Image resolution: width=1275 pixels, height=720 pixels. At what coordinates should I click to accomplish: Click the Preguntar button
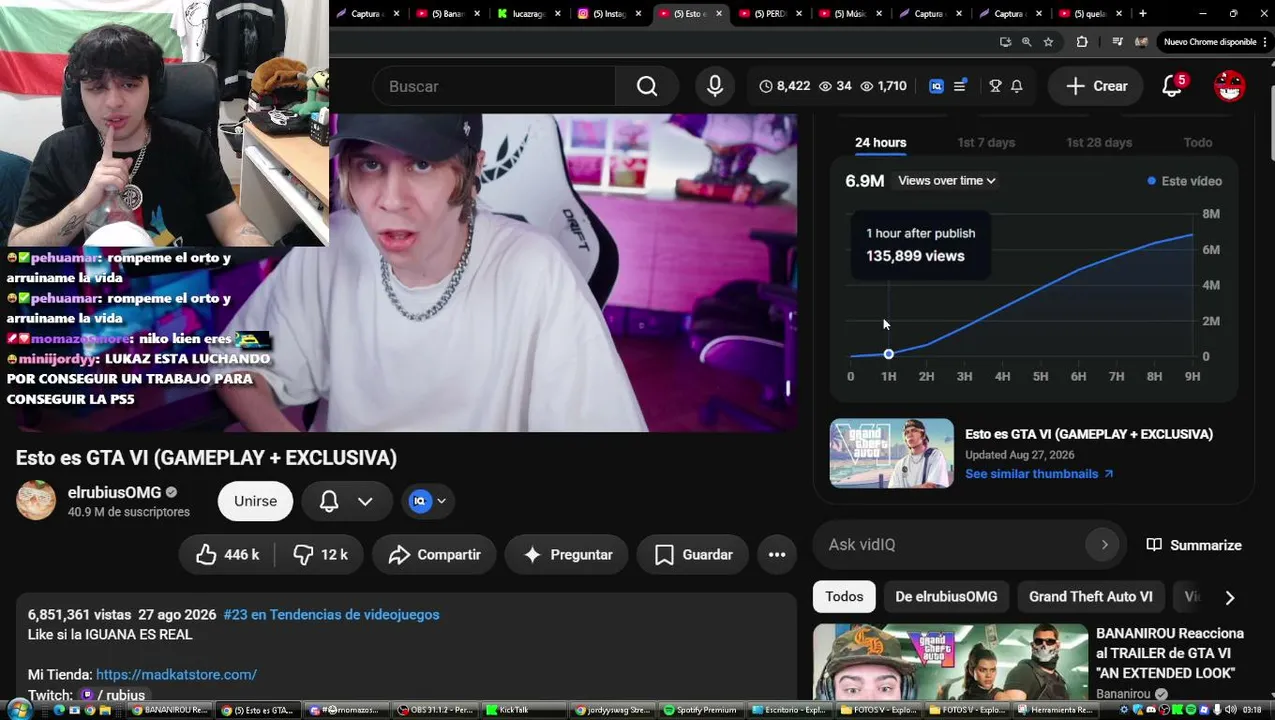tap(567, 555)
